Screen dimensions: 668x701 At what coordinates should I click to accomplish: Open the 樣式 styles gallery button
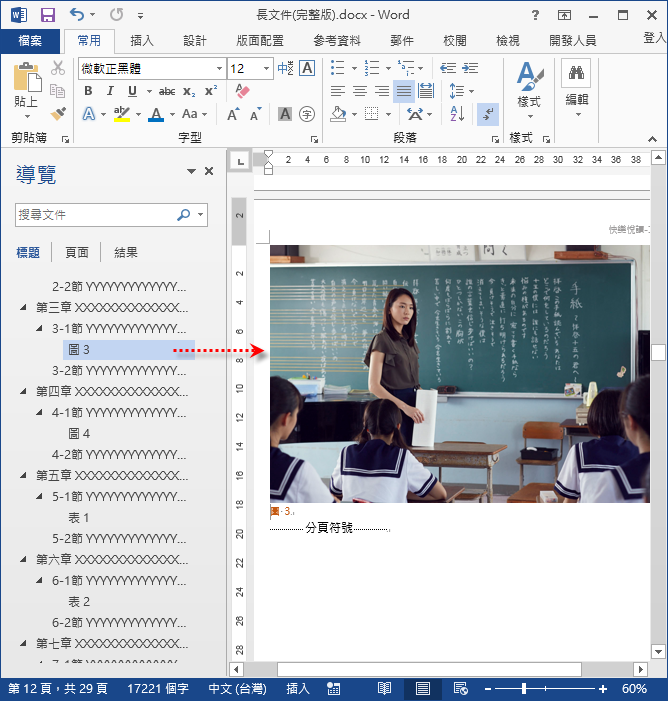pos(529,90)
